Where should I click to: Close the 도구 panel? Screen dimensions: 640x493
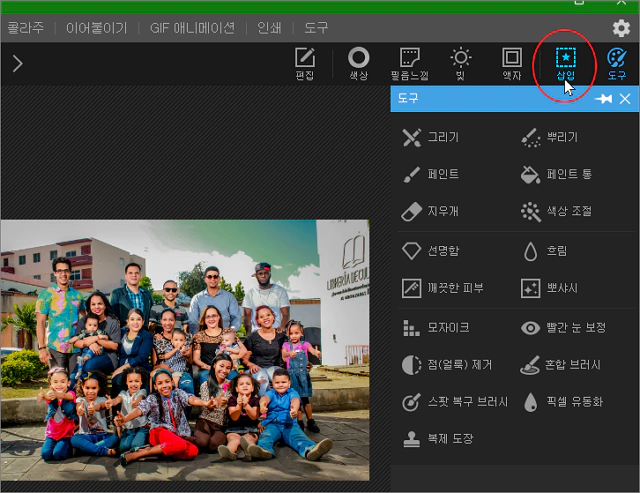click(625, 99)
